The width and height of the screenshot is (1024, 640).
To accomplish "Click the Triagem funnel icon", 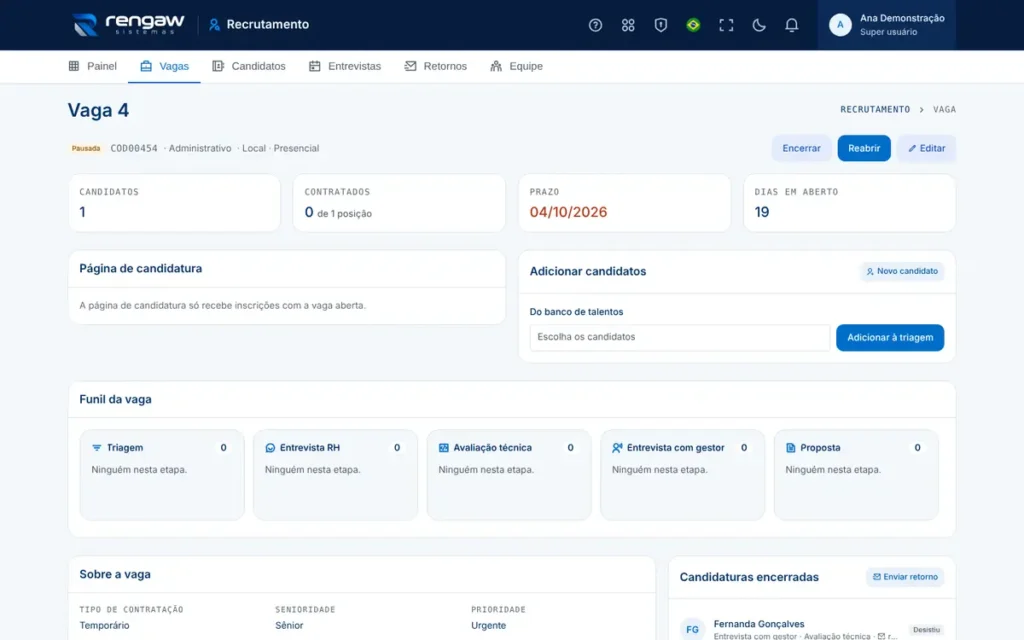I will [x=97, y=448].
